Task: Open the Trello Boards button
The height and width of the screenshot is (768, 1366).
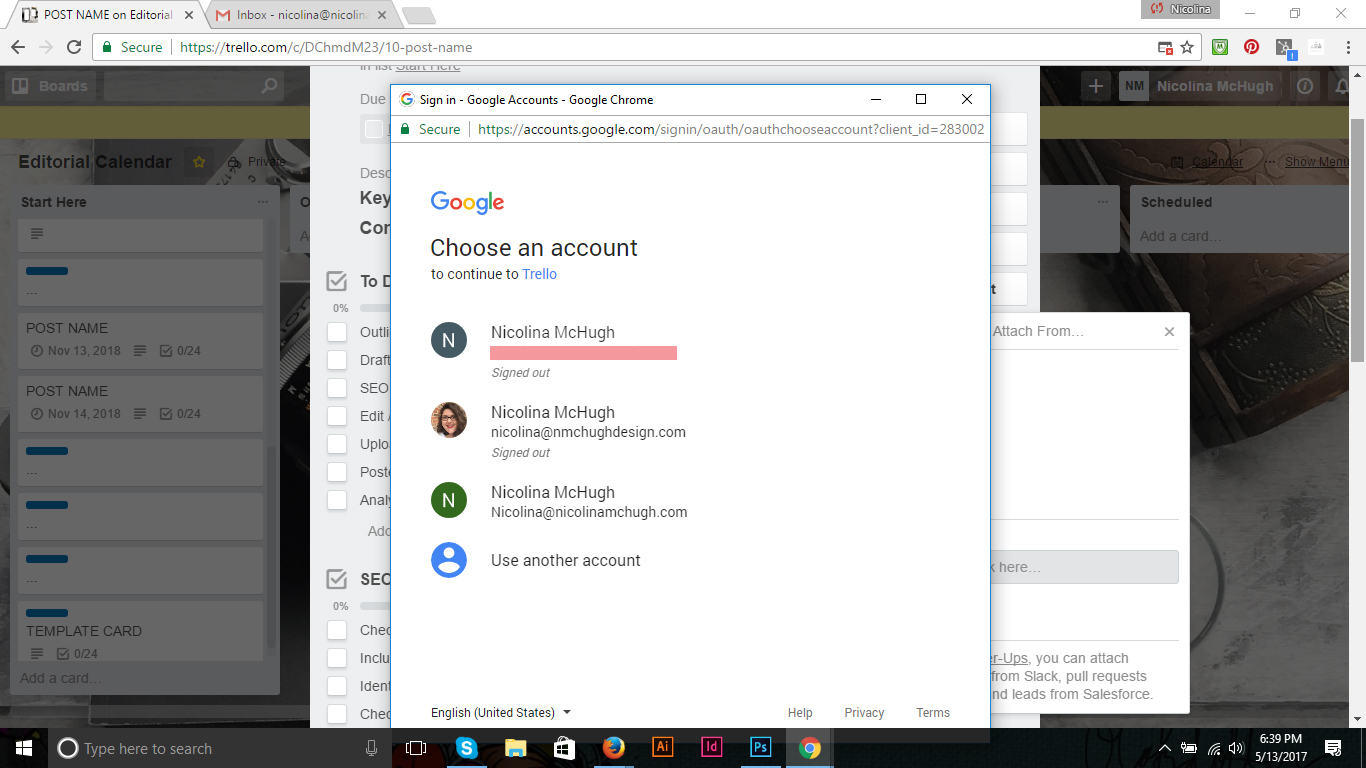Action: point(50,86)
